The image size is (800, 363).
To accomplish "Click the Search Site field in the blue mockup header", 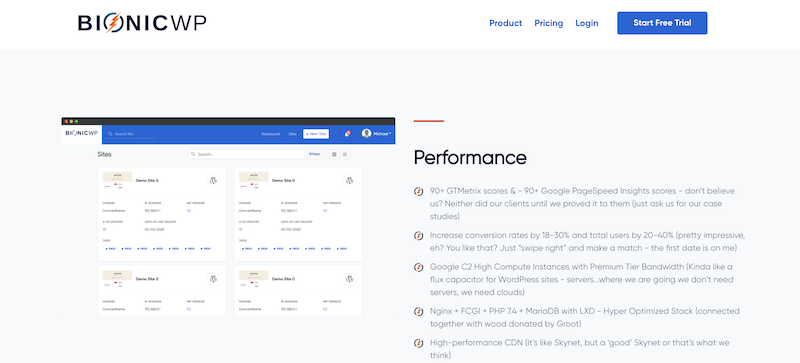I will click(132, 134).
